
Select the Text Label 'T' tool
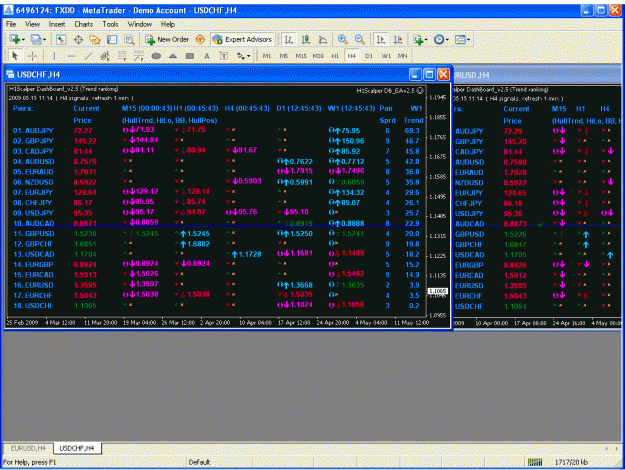click(x=224, y=56)
